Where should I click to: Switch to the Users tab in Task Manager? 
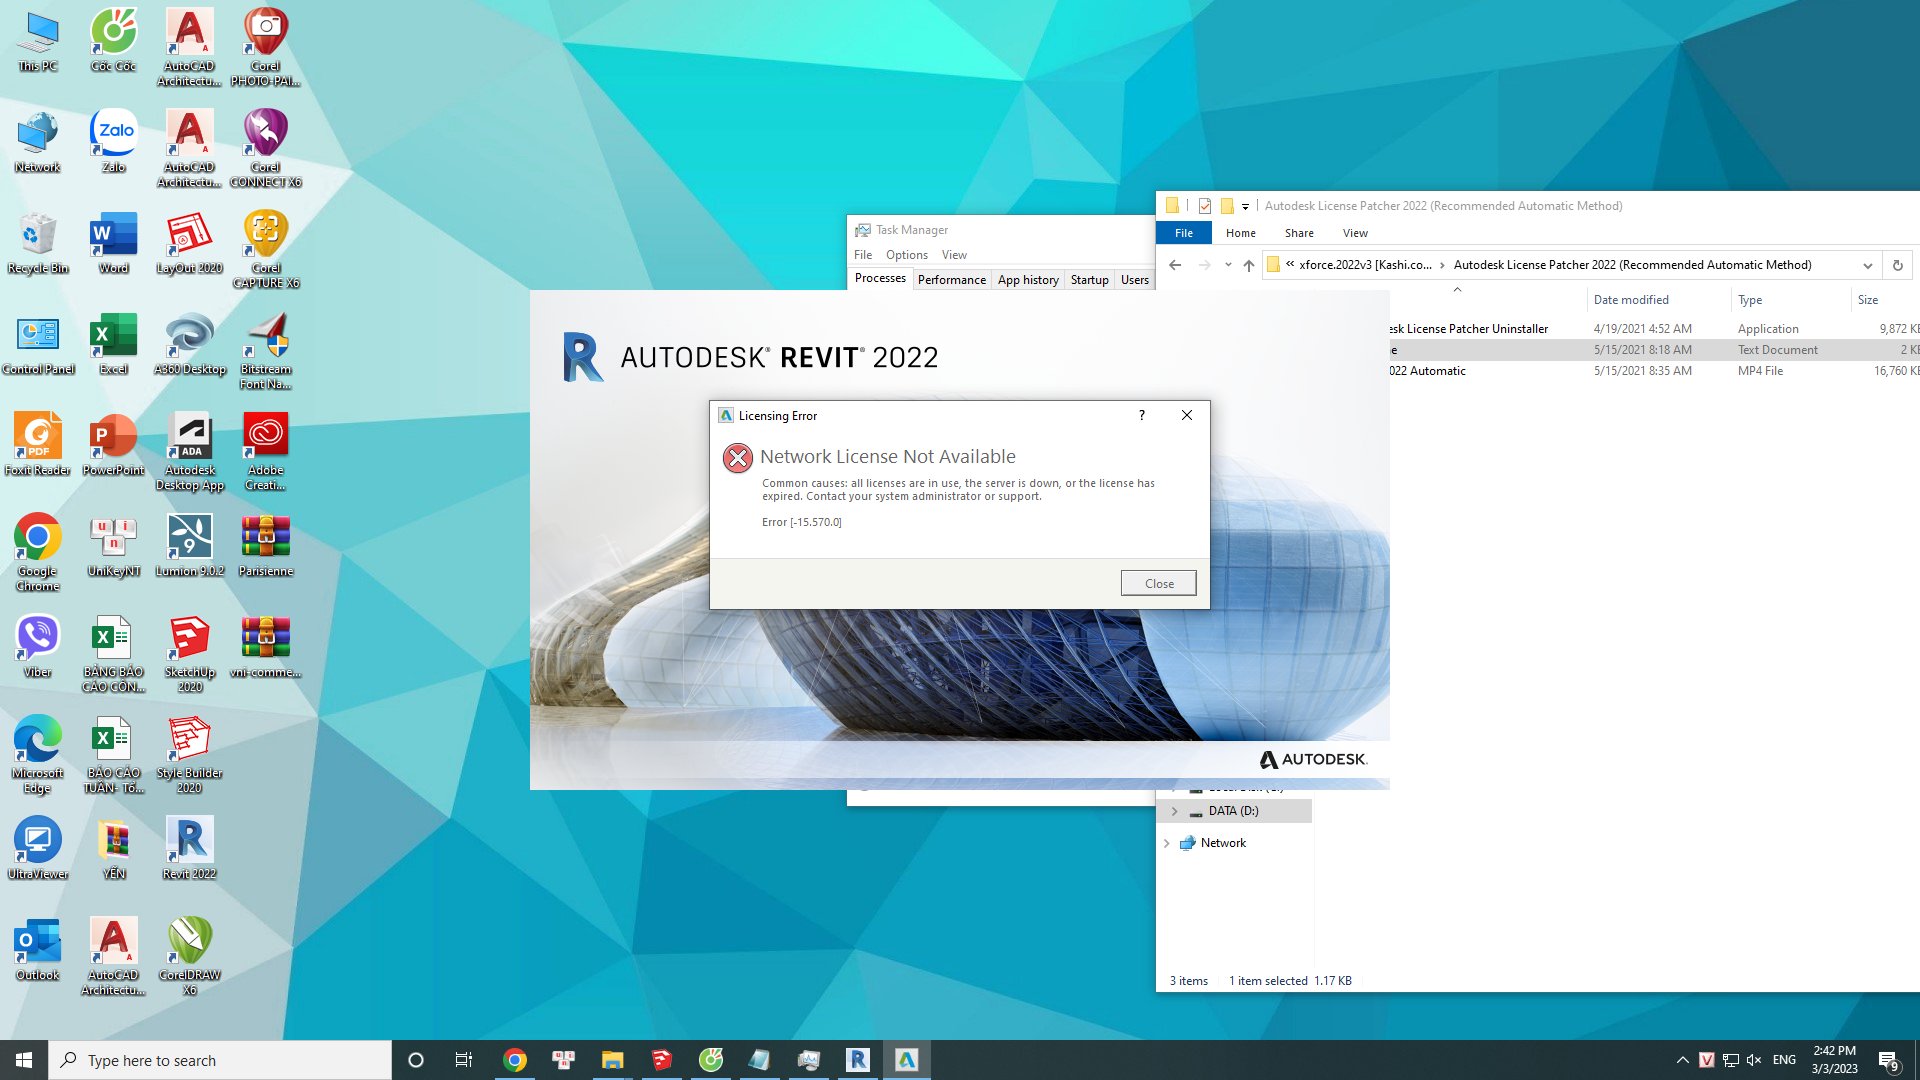tap(1135, 280)
